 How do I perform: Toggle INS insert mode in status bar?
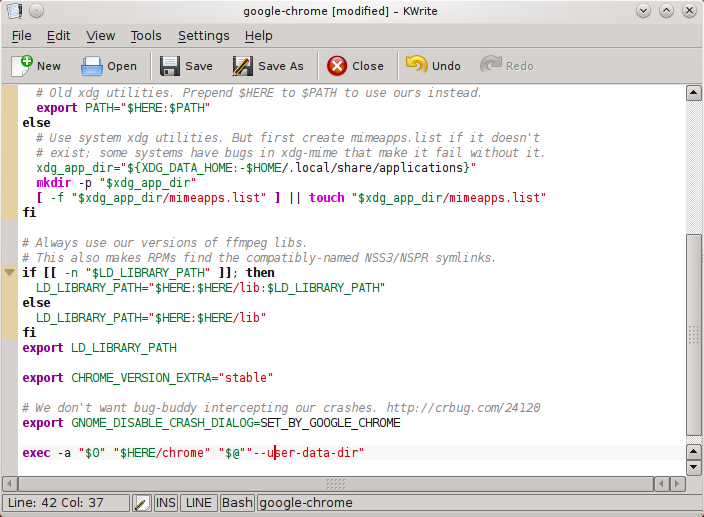coord(165,503)
